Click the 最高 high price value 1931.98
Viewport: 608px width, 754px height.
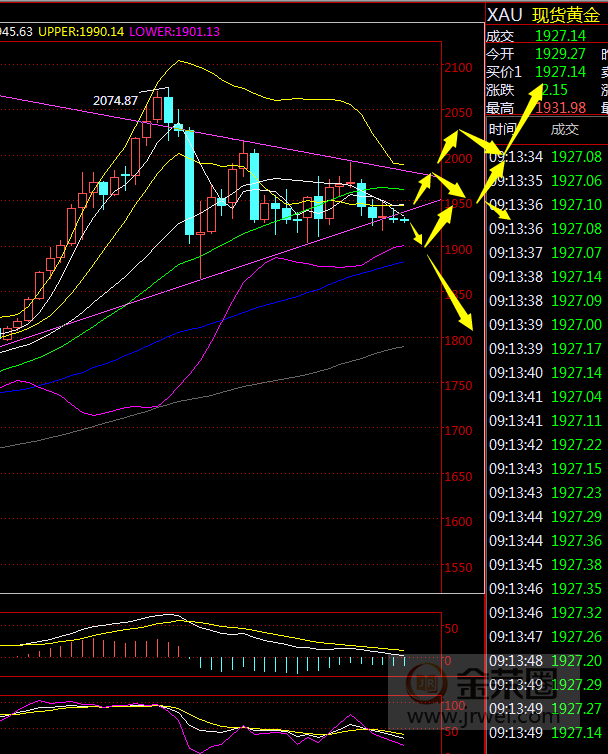[x=560, y=108]
